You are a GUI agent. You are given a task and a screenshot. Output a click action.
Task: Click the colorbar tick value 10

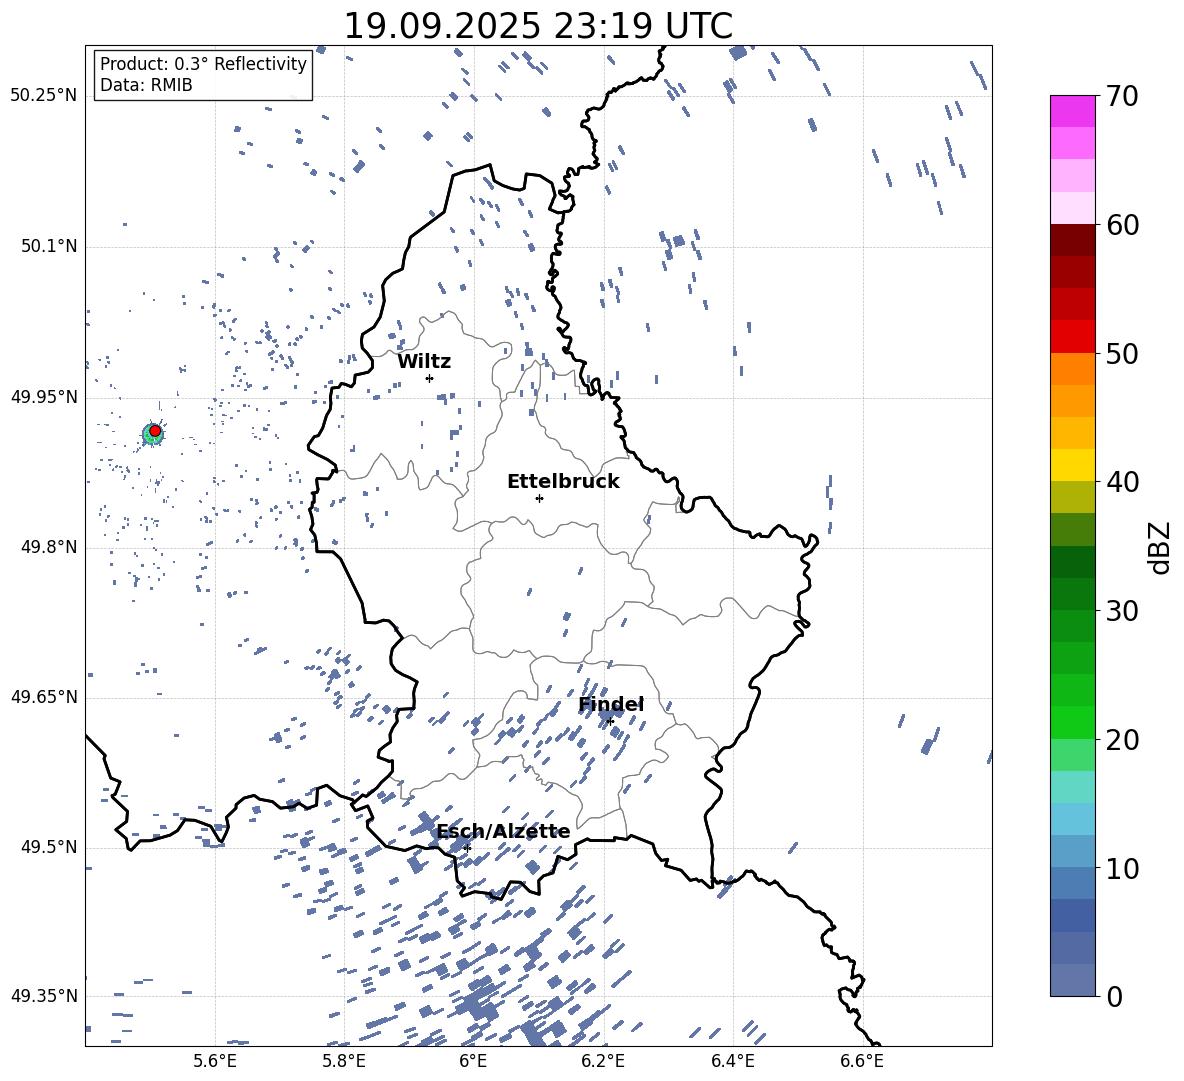(x=1122, y=868)
